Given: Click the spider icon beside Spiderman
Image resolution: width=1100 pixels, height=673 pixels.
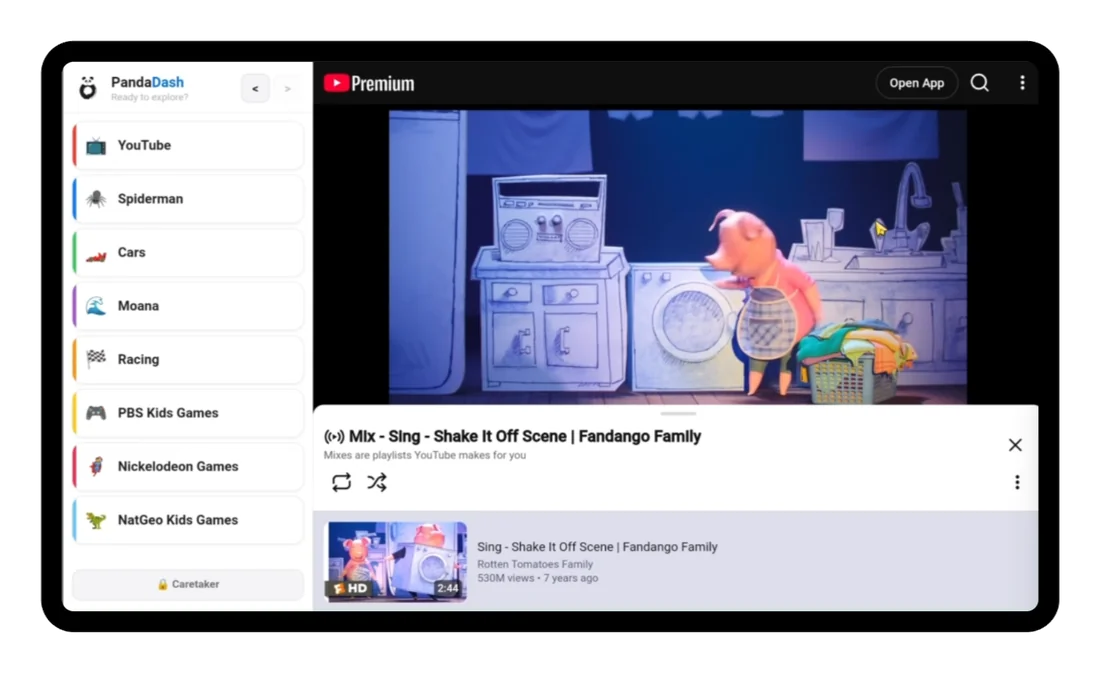Looking at the screenshot, I should (96, 199).
